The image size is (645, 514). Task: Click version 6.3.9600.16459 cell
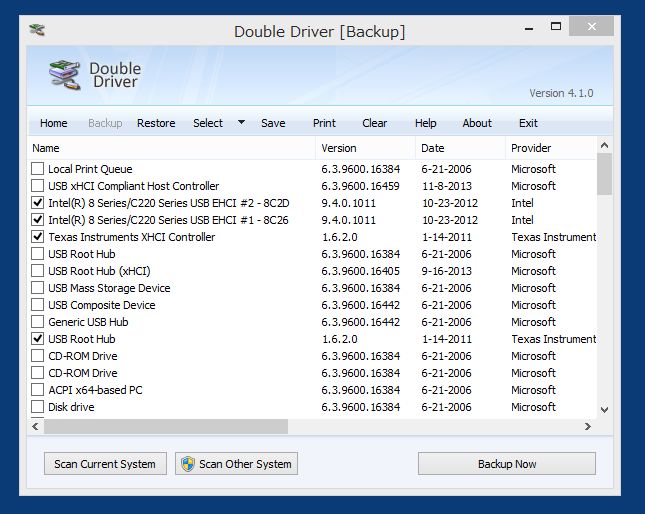click(x=360, y=186)
